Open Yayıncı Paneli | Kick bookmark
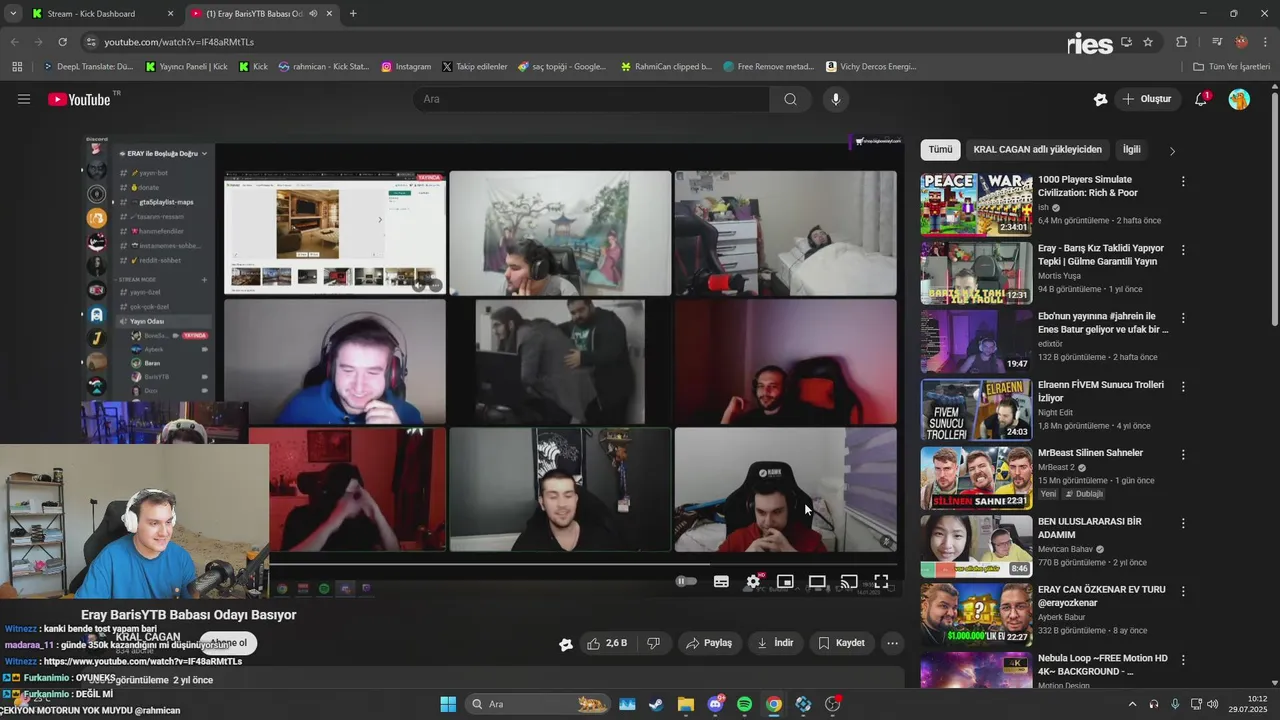Screen dimensions: 1280x720 click(186, 67)
